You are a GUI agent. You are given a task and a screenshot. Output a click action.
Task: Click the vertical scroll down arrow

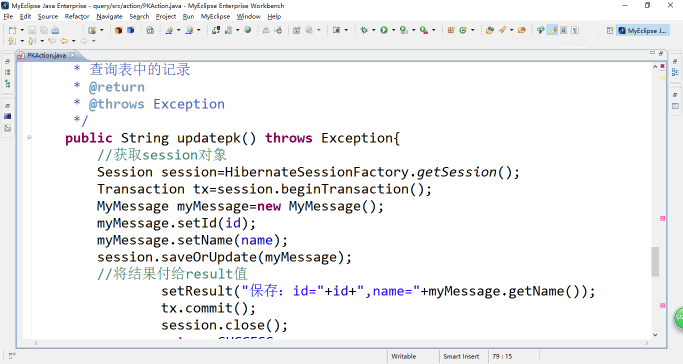655,335
